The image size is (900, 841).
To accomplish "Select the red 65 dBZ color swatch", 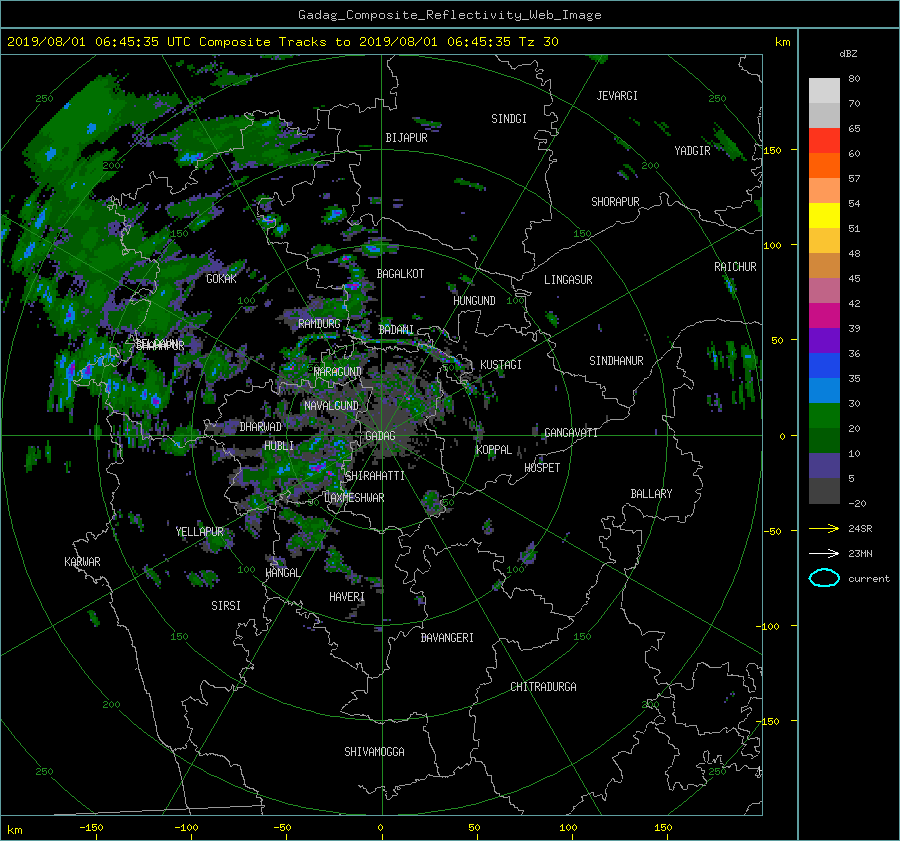I will [x=824, y=140].
